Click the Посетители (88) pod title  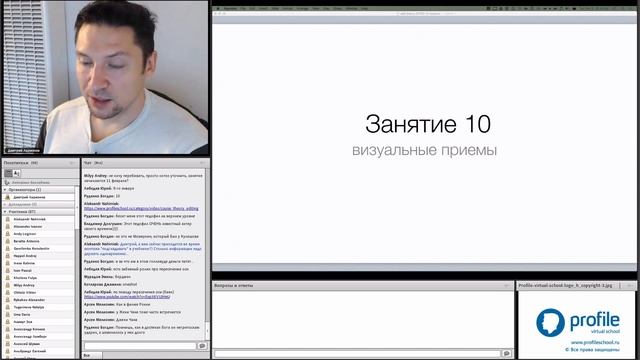coord(21,163)
